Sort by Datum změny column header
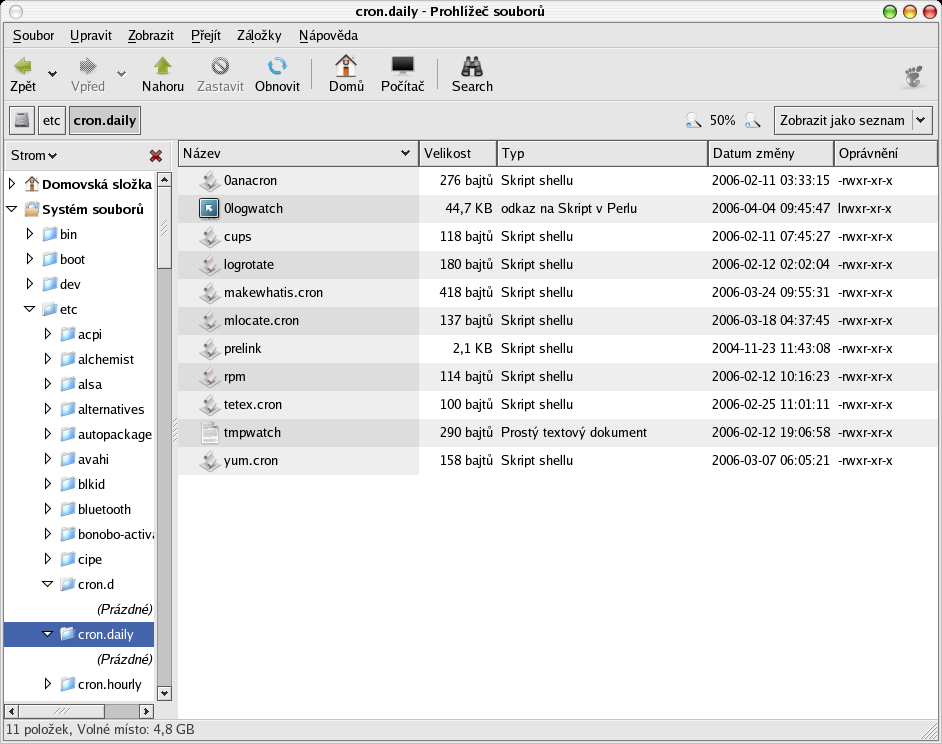942x744 pixels. [771, 153]
